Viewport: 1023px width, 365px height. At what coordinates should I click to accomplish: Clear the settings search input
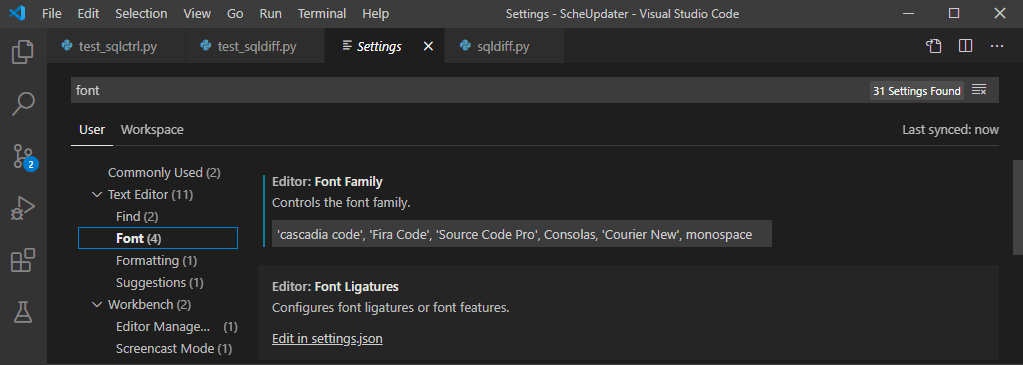[979, 90]
